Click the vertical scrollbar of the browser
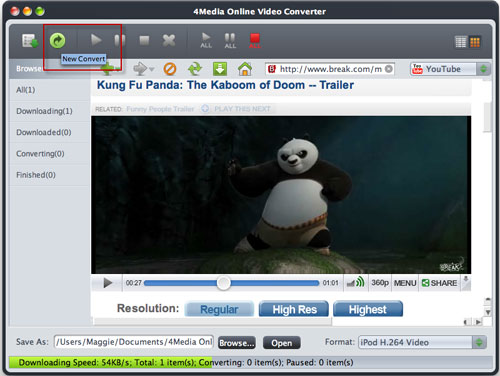The width and height of the screenshot is (500, 376). 487,117
